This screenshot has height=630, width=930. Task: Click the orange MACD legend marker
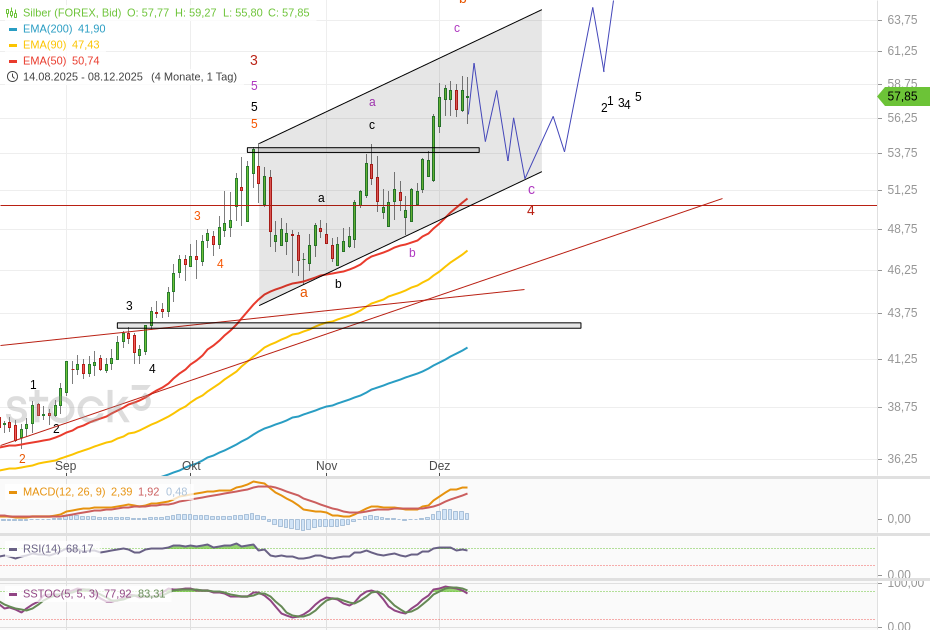click(x=12, y=492)
